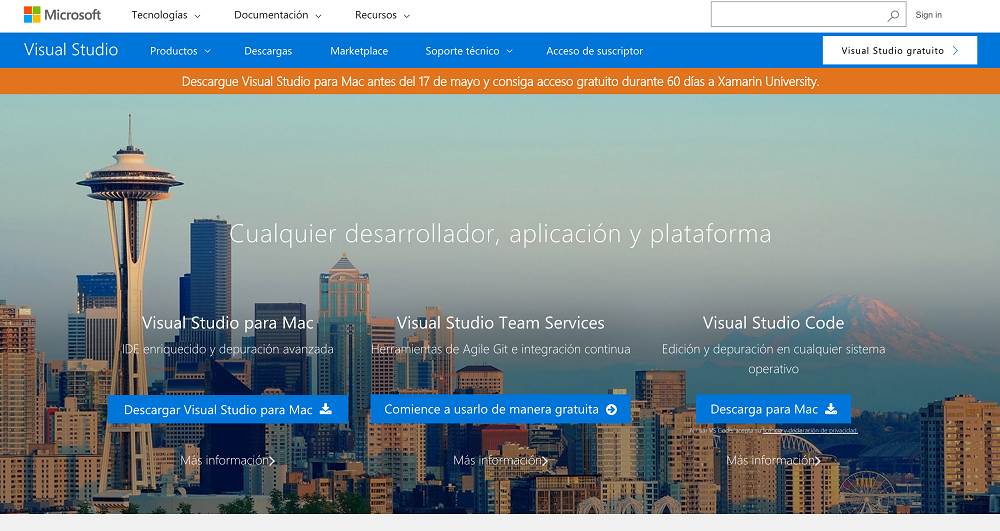Expand the Recursos dropdown
The height and width of the screenshot is (531, 1000).
[x=382, y=15]
